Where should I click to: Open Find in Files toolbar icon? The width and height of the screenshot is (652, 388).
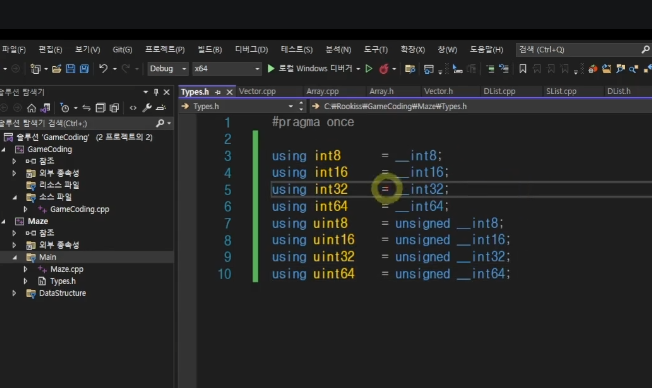click(x=410, y=69)
